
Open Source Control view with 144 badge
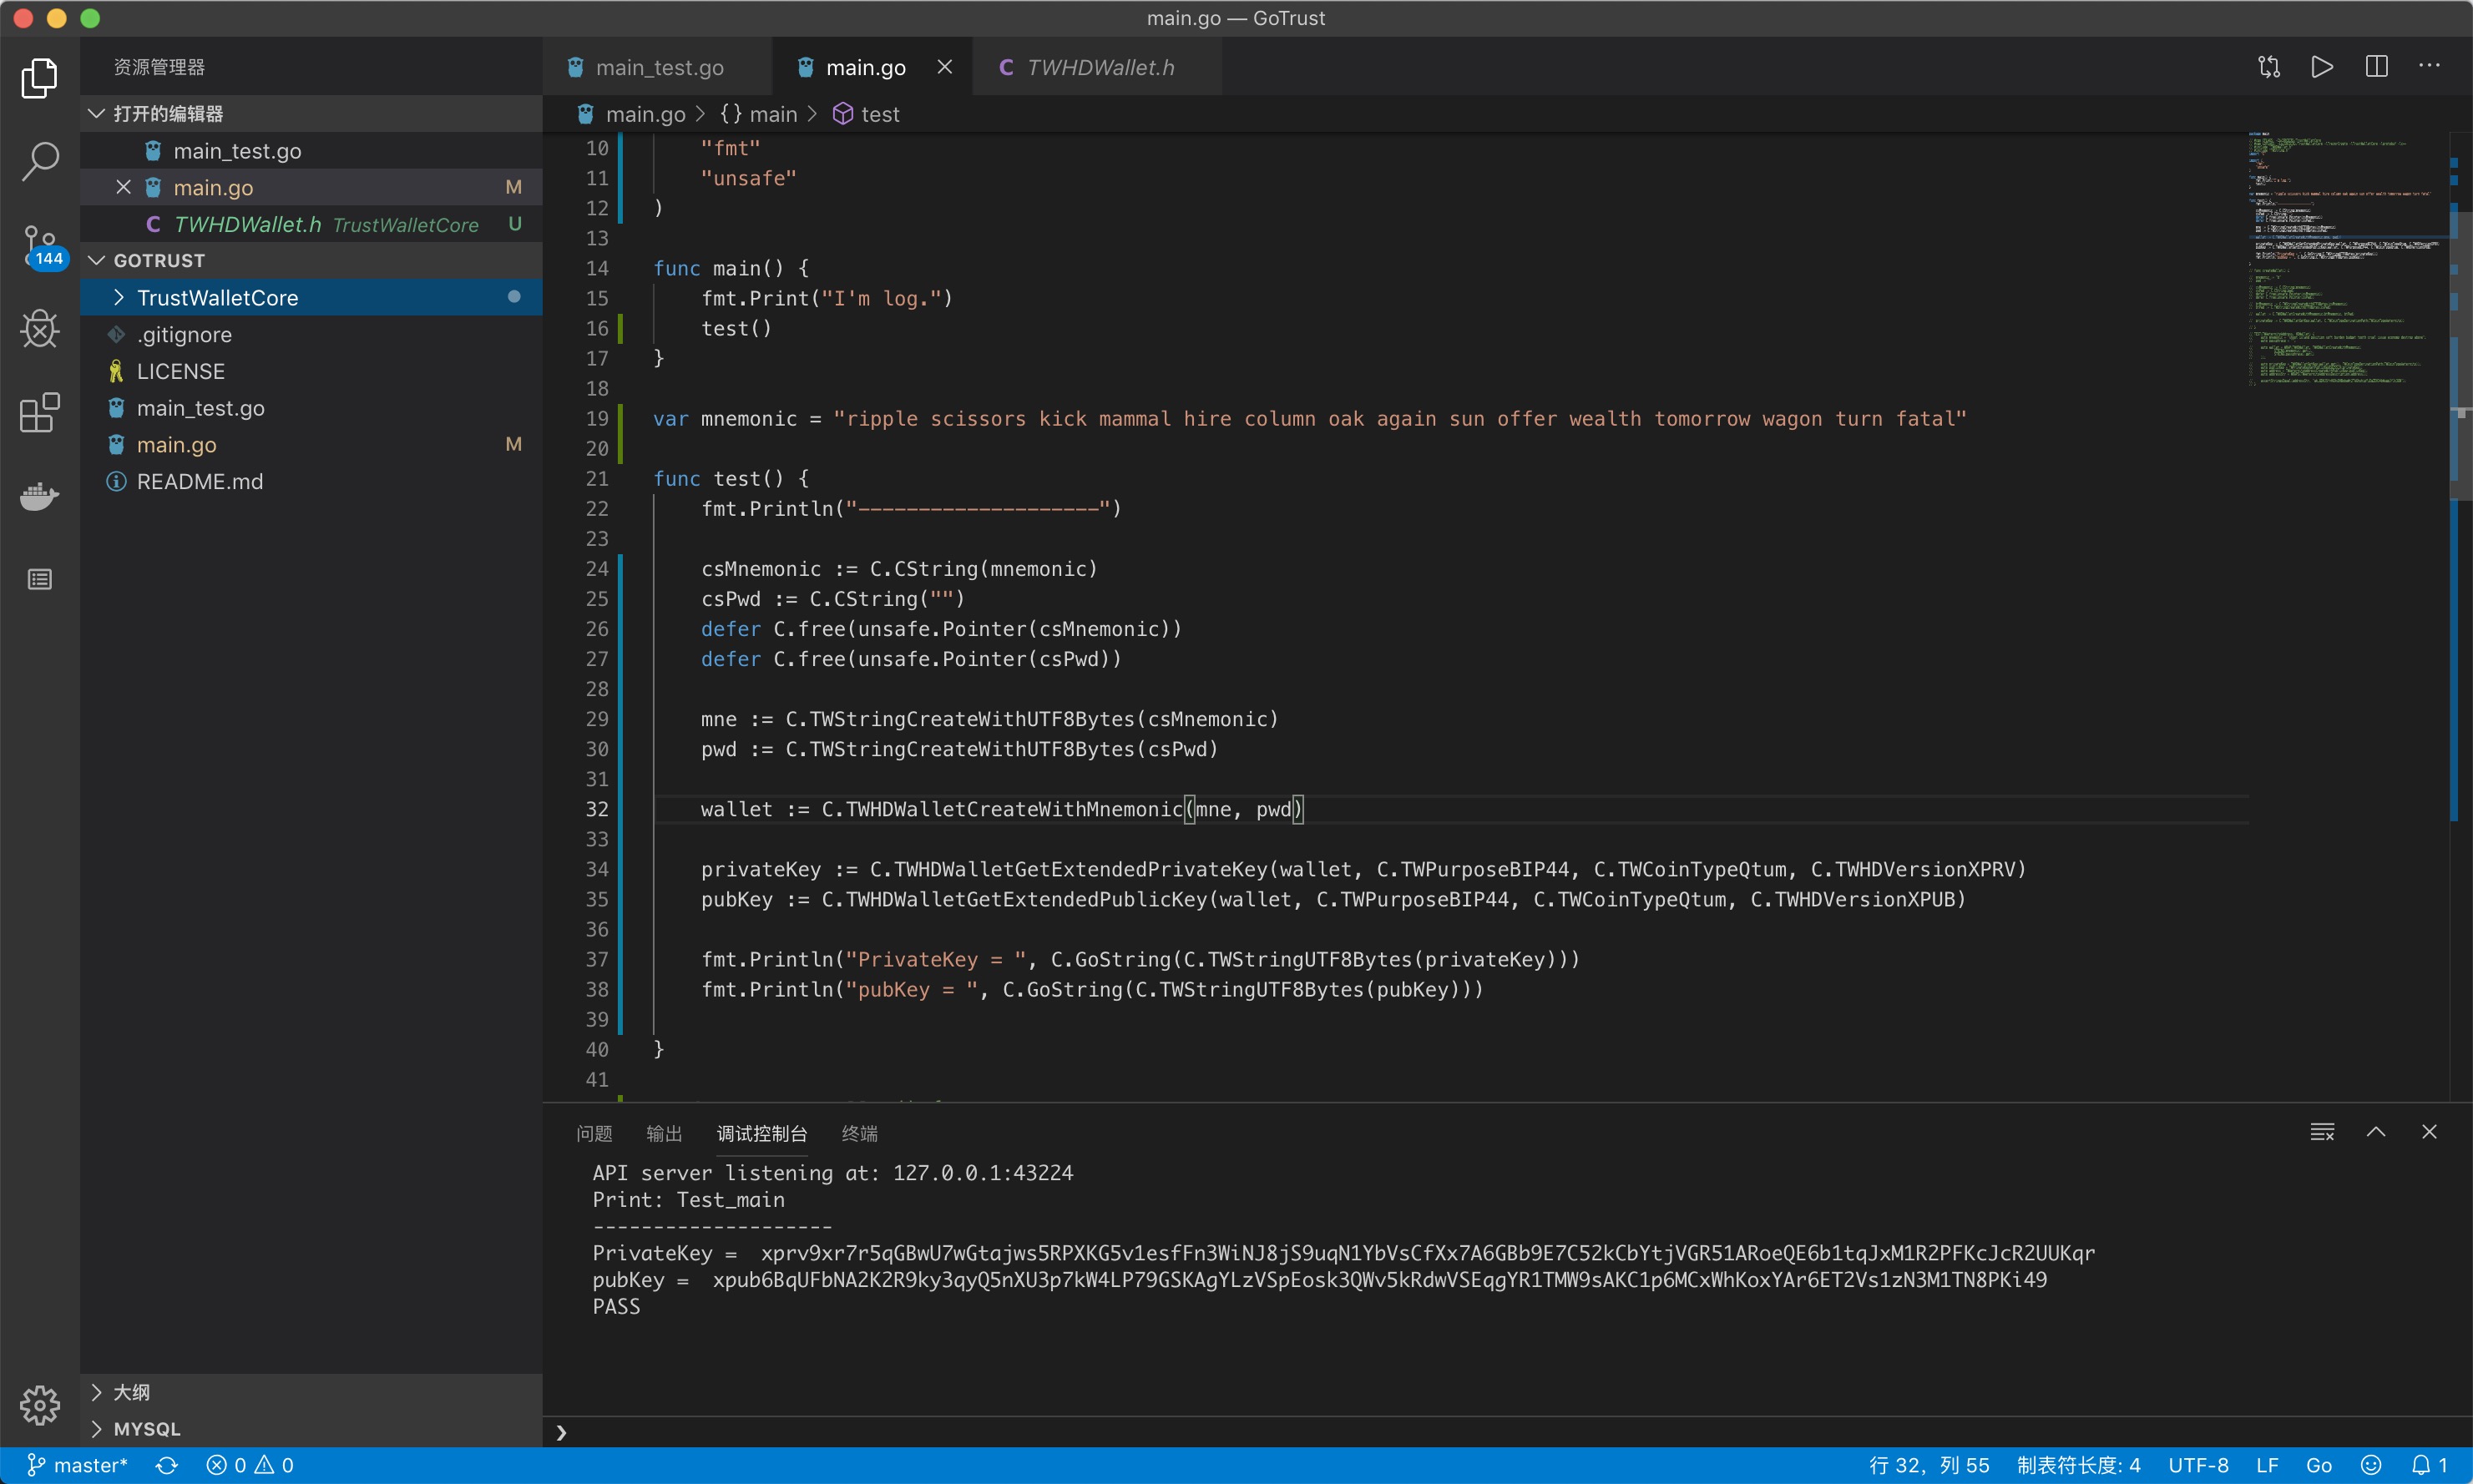pos(40,244)
